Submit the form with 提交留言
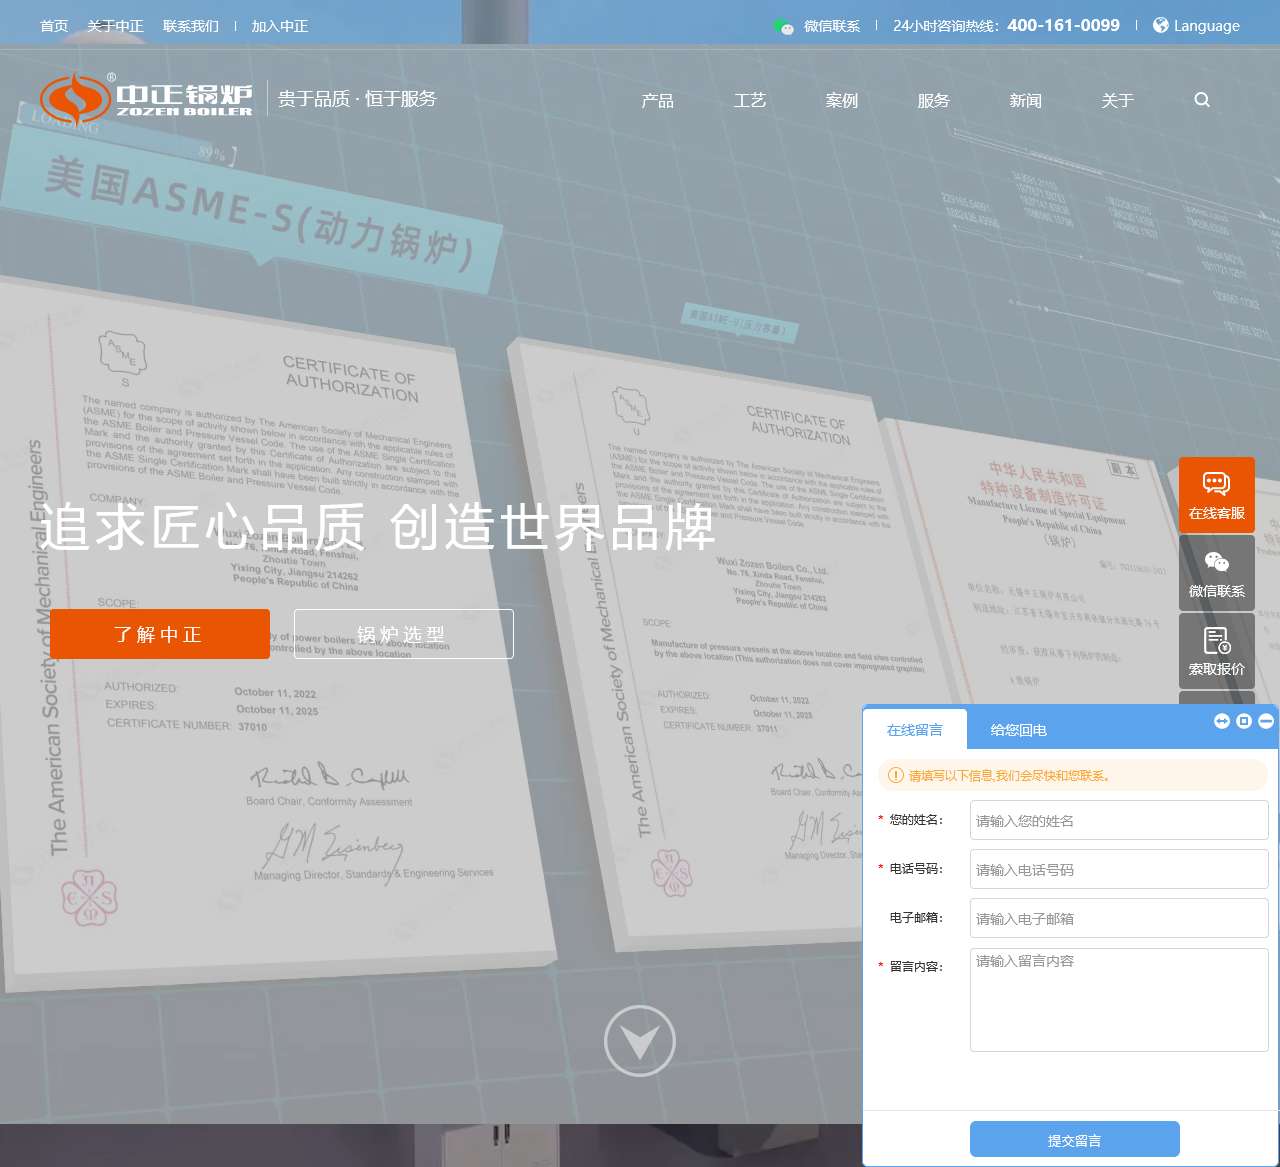1280x1167 pixels. (x=1074, y=1140)
